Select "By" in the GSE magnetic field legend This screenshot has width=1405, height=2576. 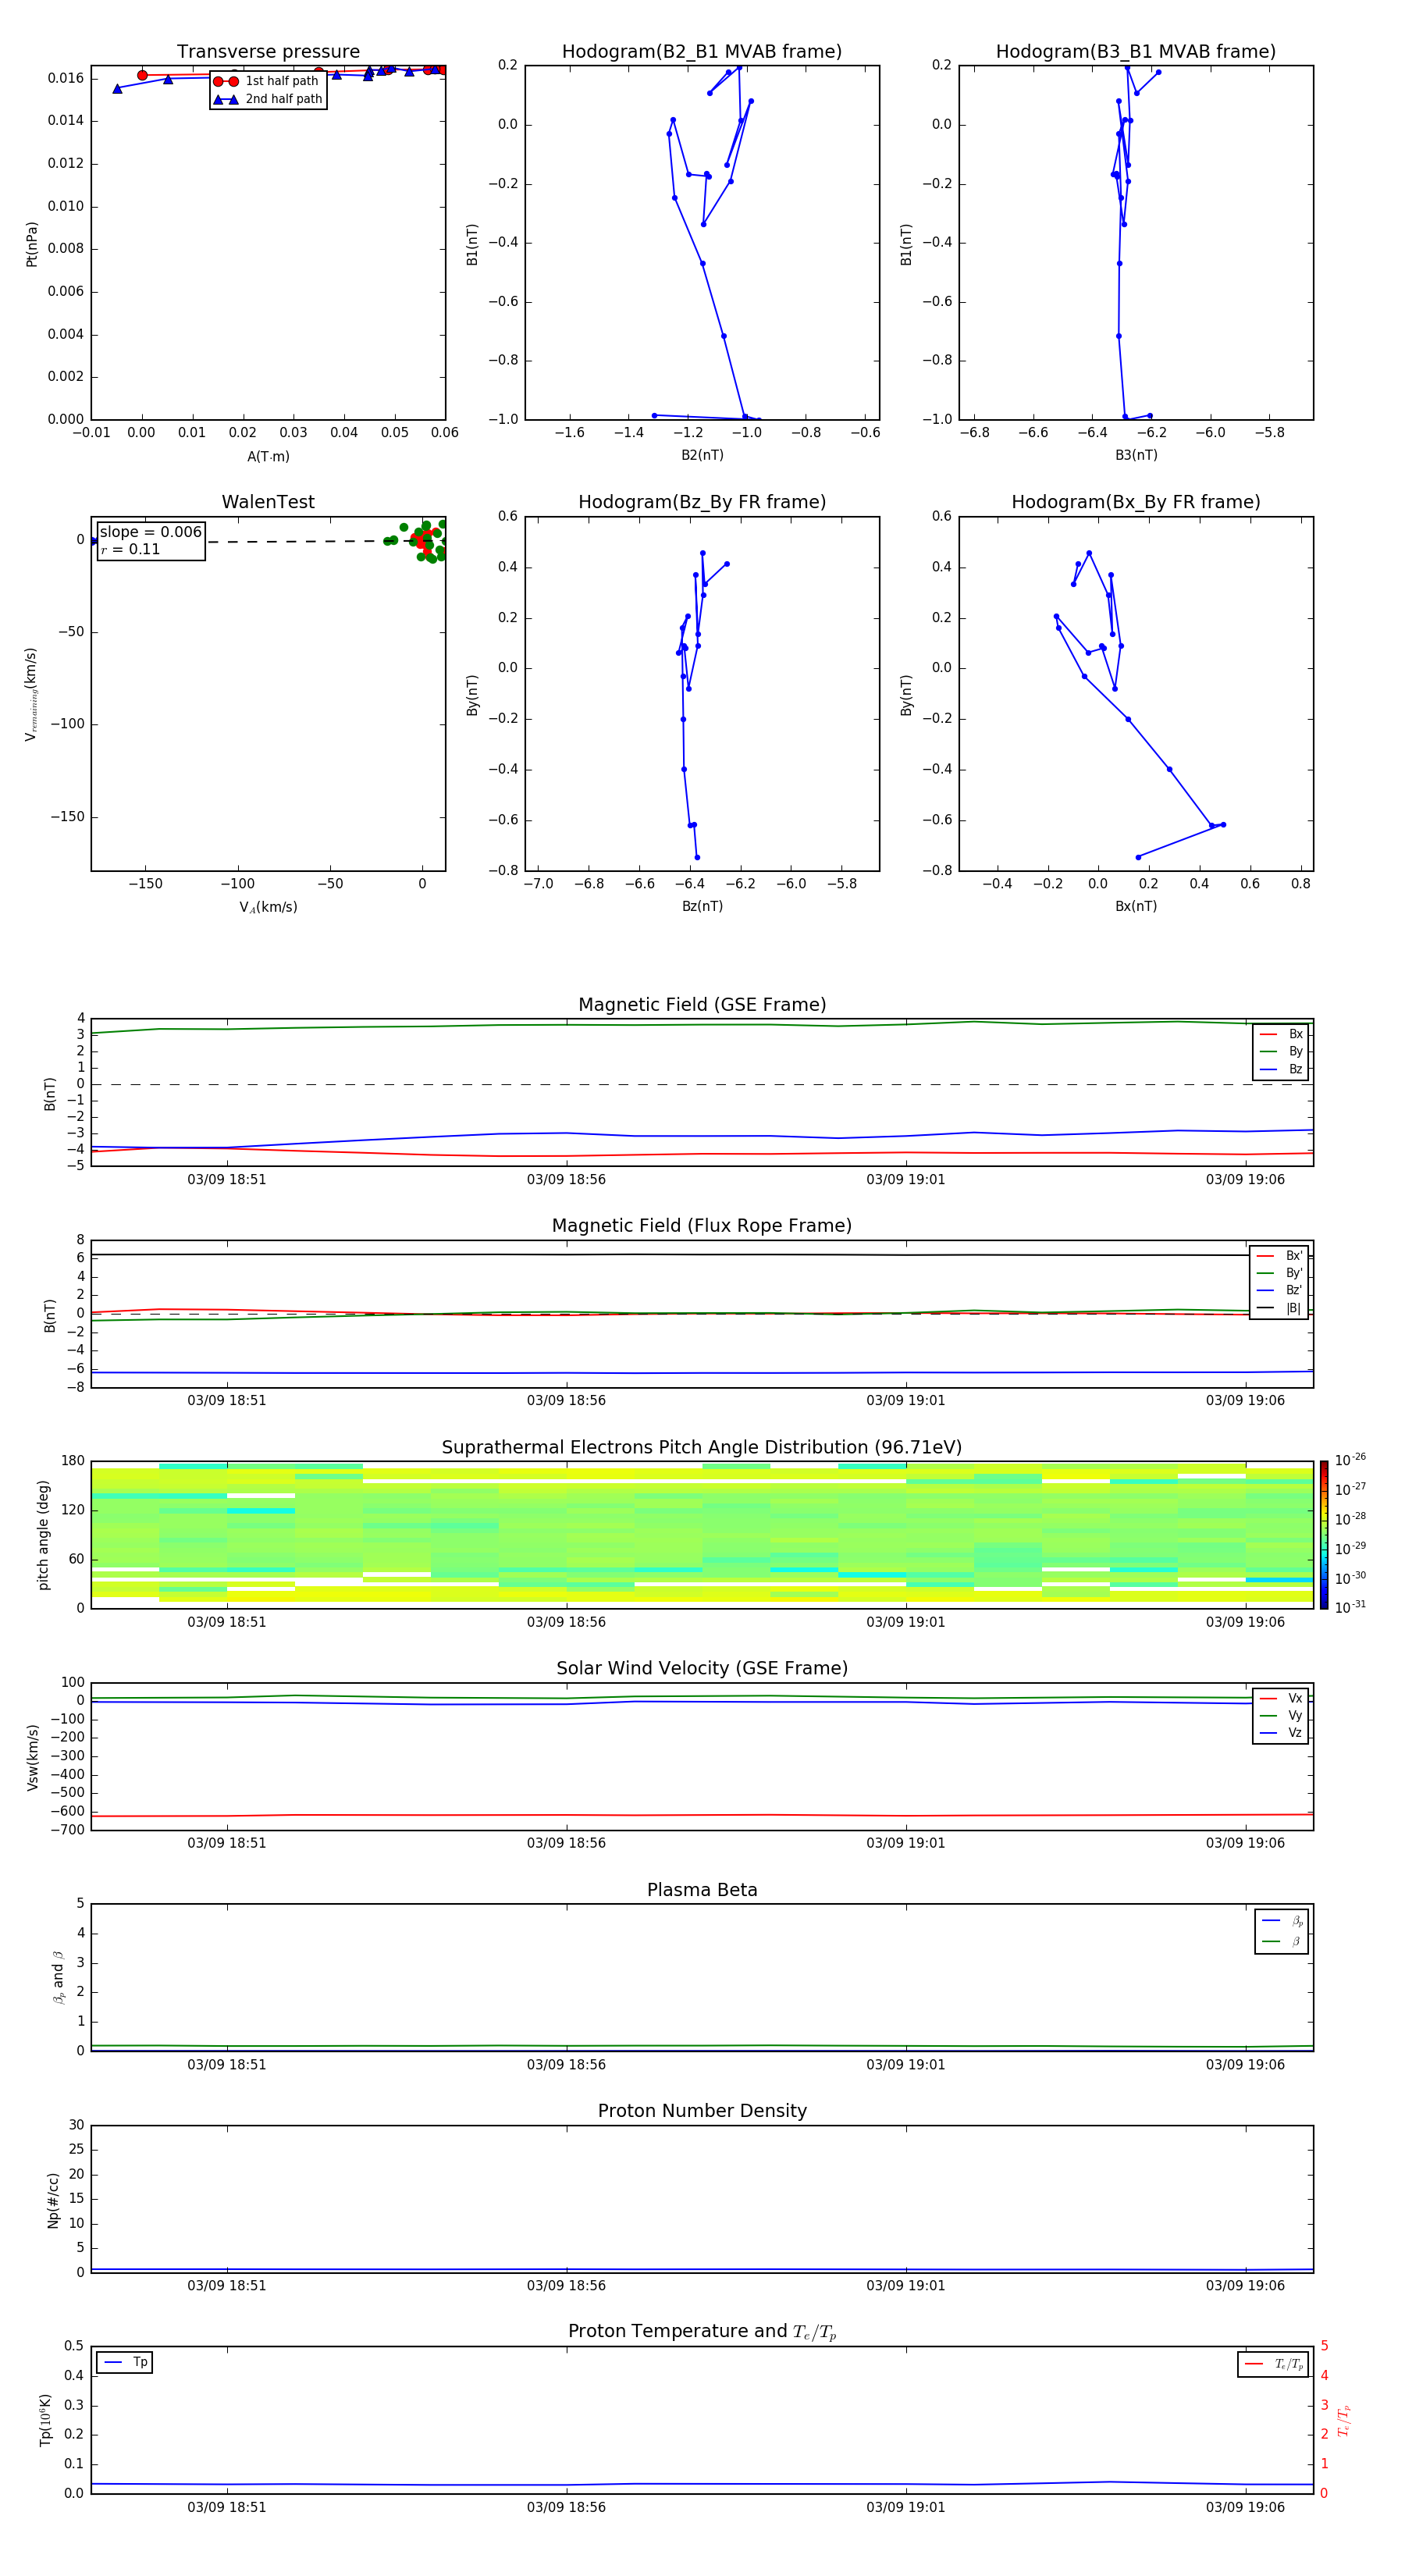[x=1281, y=1052]
